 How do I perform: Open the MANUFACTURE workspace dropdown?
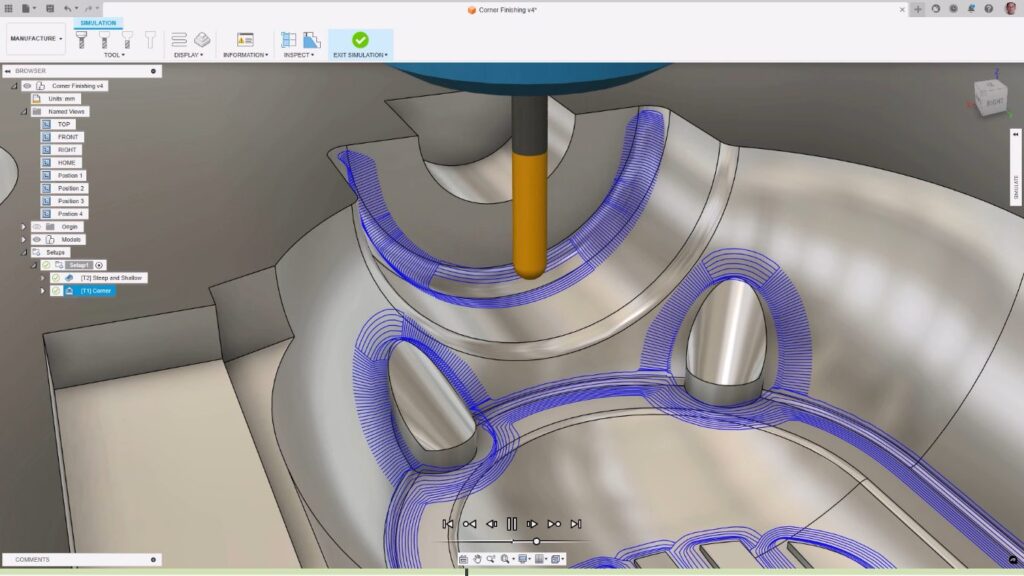37,39
